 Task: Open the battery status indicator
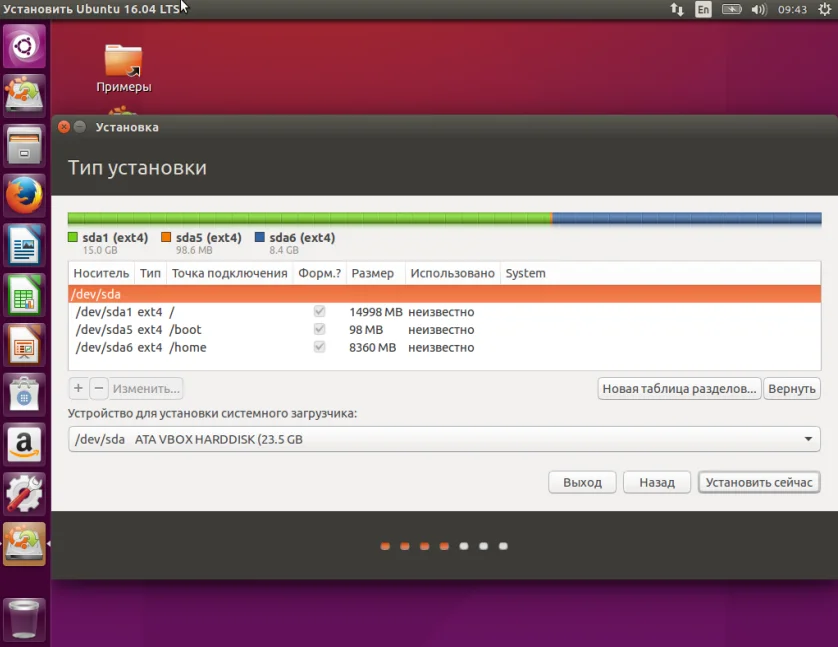coord(732,10)
